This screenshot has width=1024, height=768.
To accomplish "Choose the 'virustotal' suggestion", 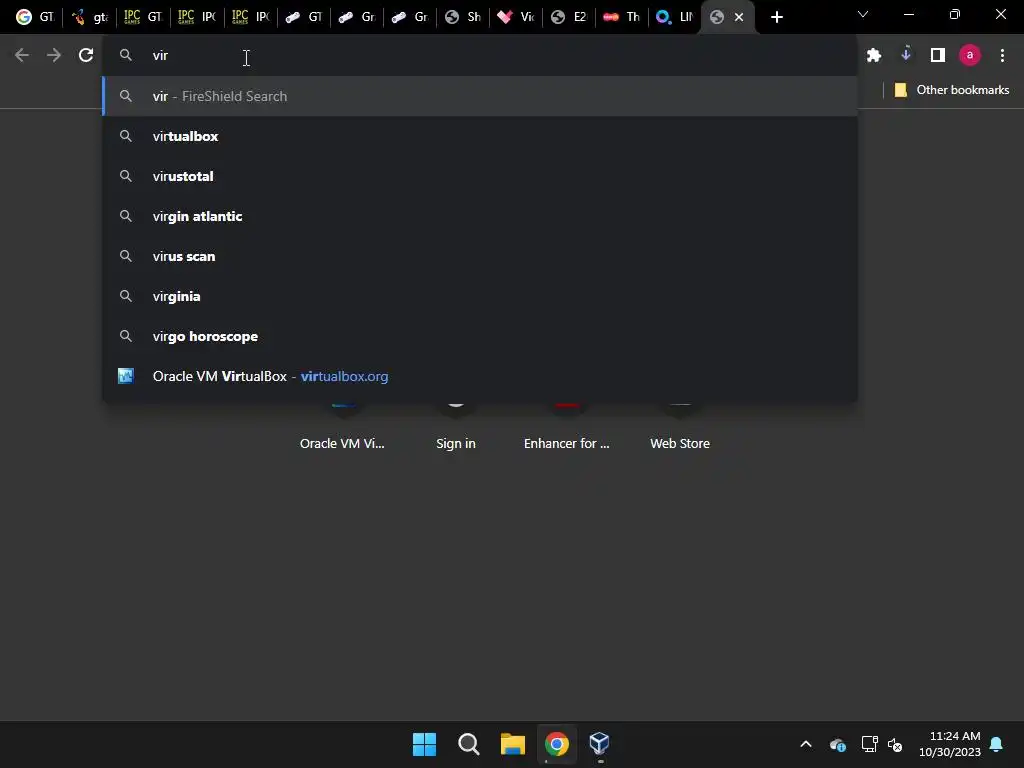I will point(480,176).
